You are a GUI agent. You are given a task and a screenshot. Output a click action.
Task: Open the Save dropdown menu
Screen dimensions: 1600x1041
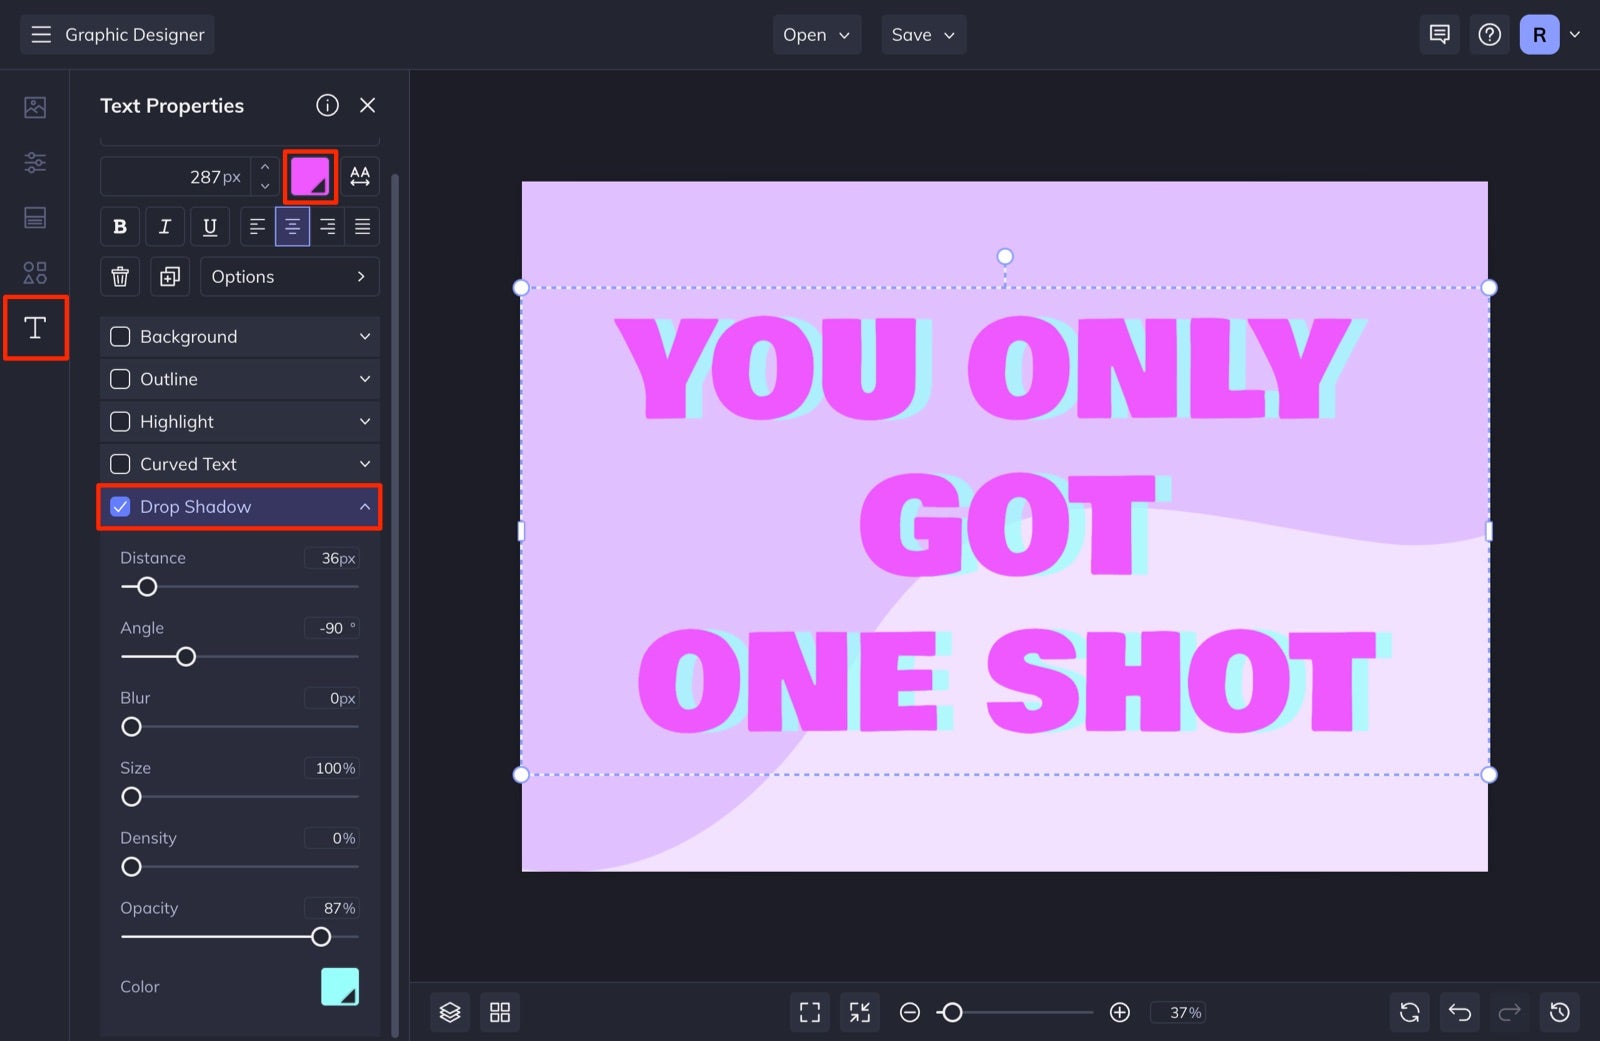922,34
